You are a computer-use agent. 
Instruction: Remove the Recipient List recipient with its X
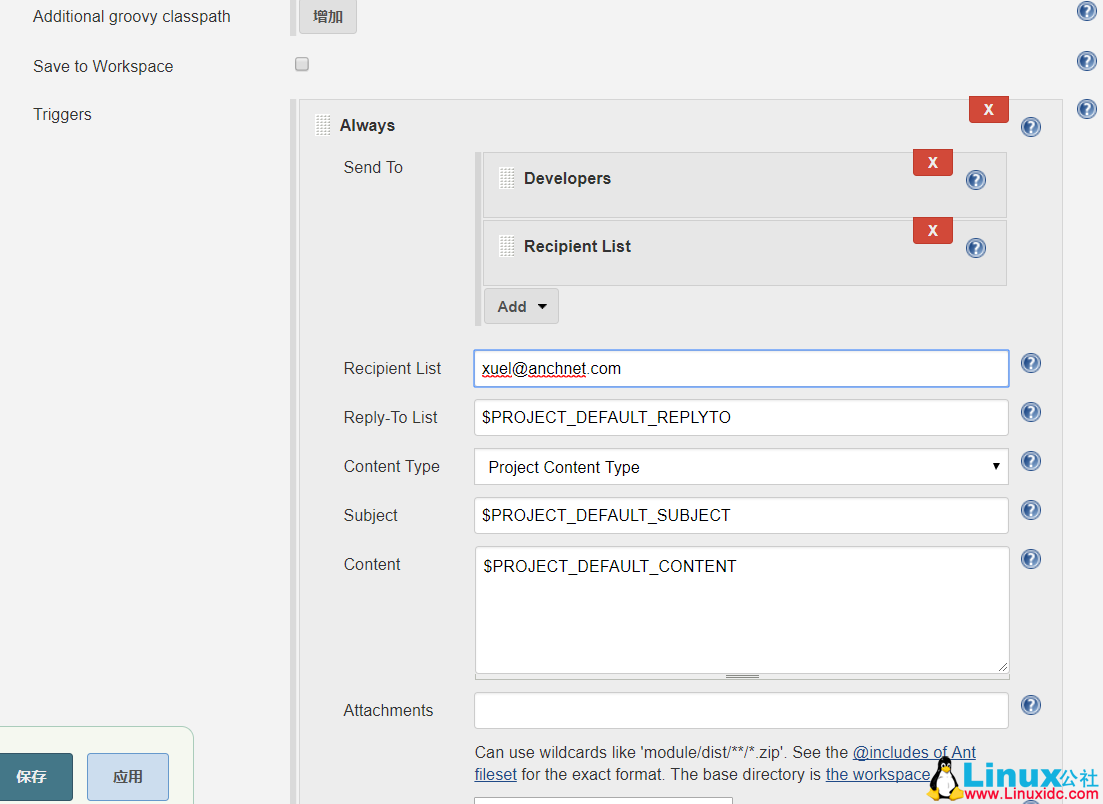click(932, 230)
